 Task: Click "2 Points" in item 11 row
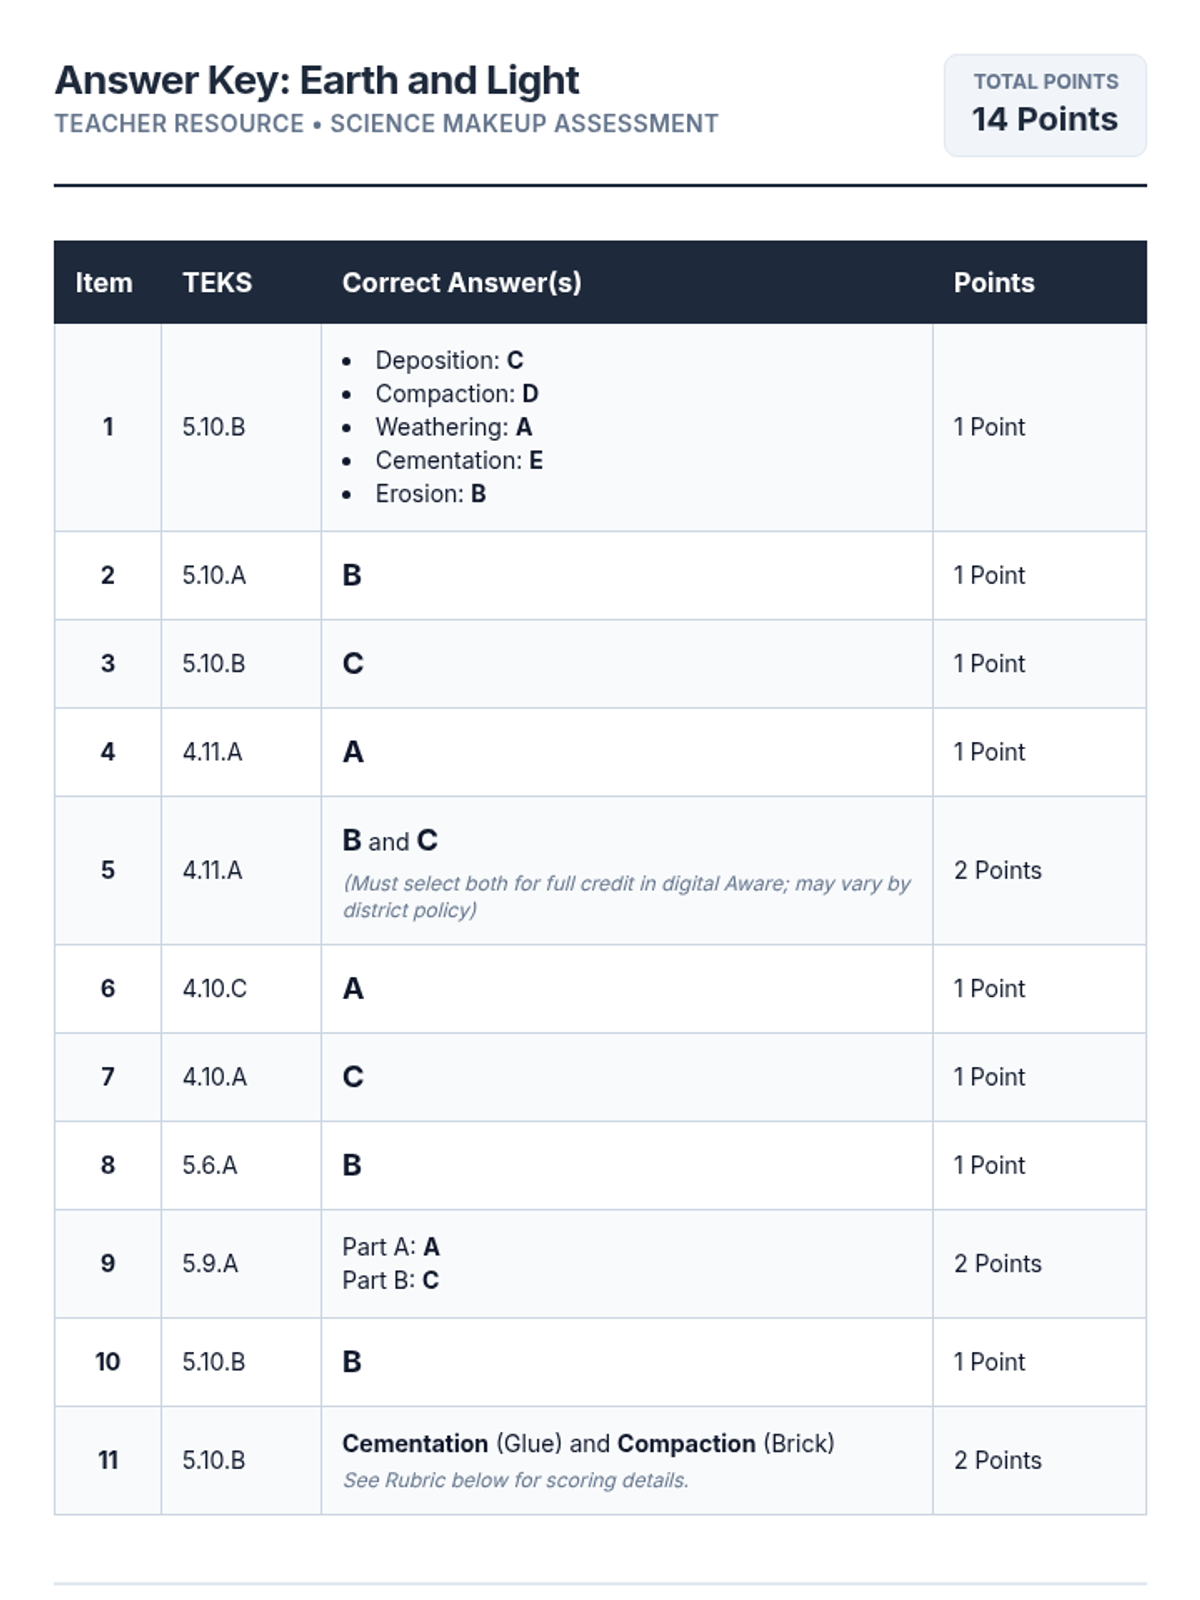pos(997,1460)
